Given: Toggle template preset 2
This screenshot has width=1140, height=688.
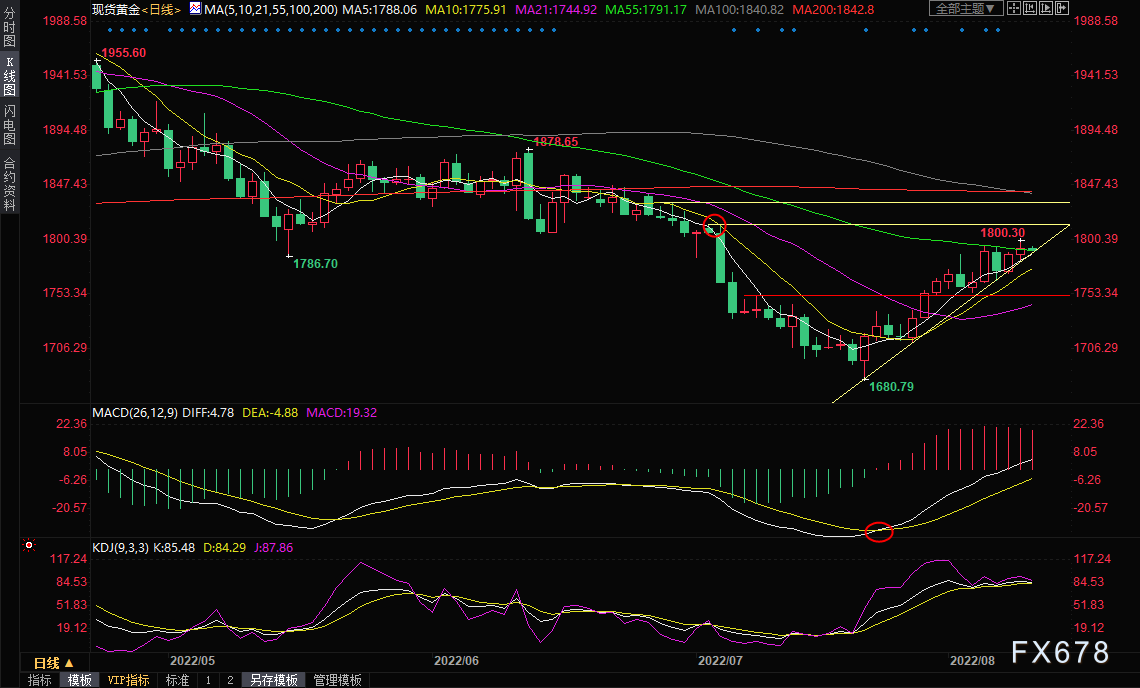Looking at the screenshot, I should tap(230, 680).
